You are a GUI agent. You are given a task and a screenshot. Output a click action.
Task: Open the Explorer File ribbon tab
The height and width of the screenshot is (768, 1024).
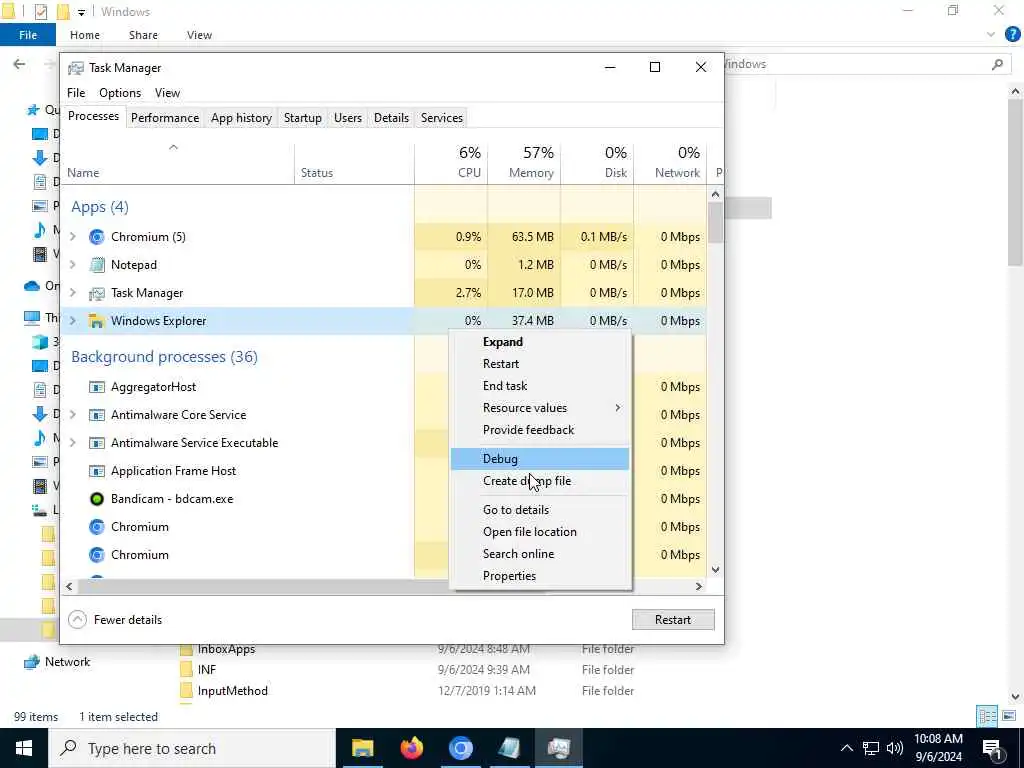[x=27, y=35]
